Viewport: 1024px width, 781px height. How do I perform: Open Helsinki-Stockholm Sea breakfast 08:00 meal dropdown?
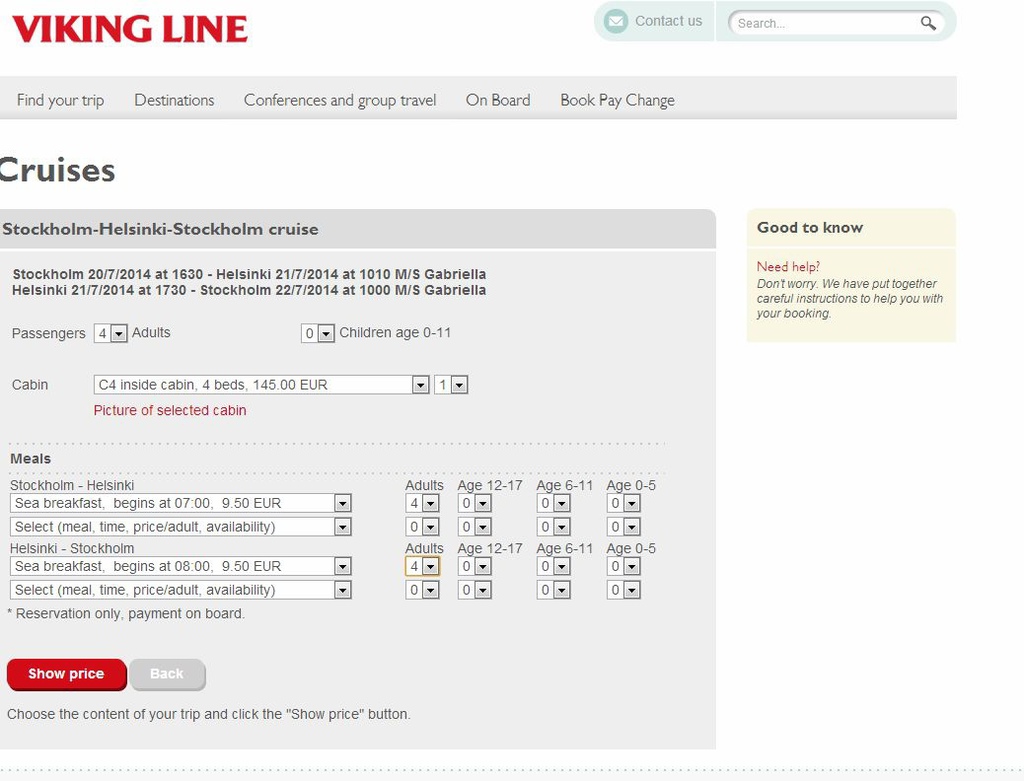181,566
